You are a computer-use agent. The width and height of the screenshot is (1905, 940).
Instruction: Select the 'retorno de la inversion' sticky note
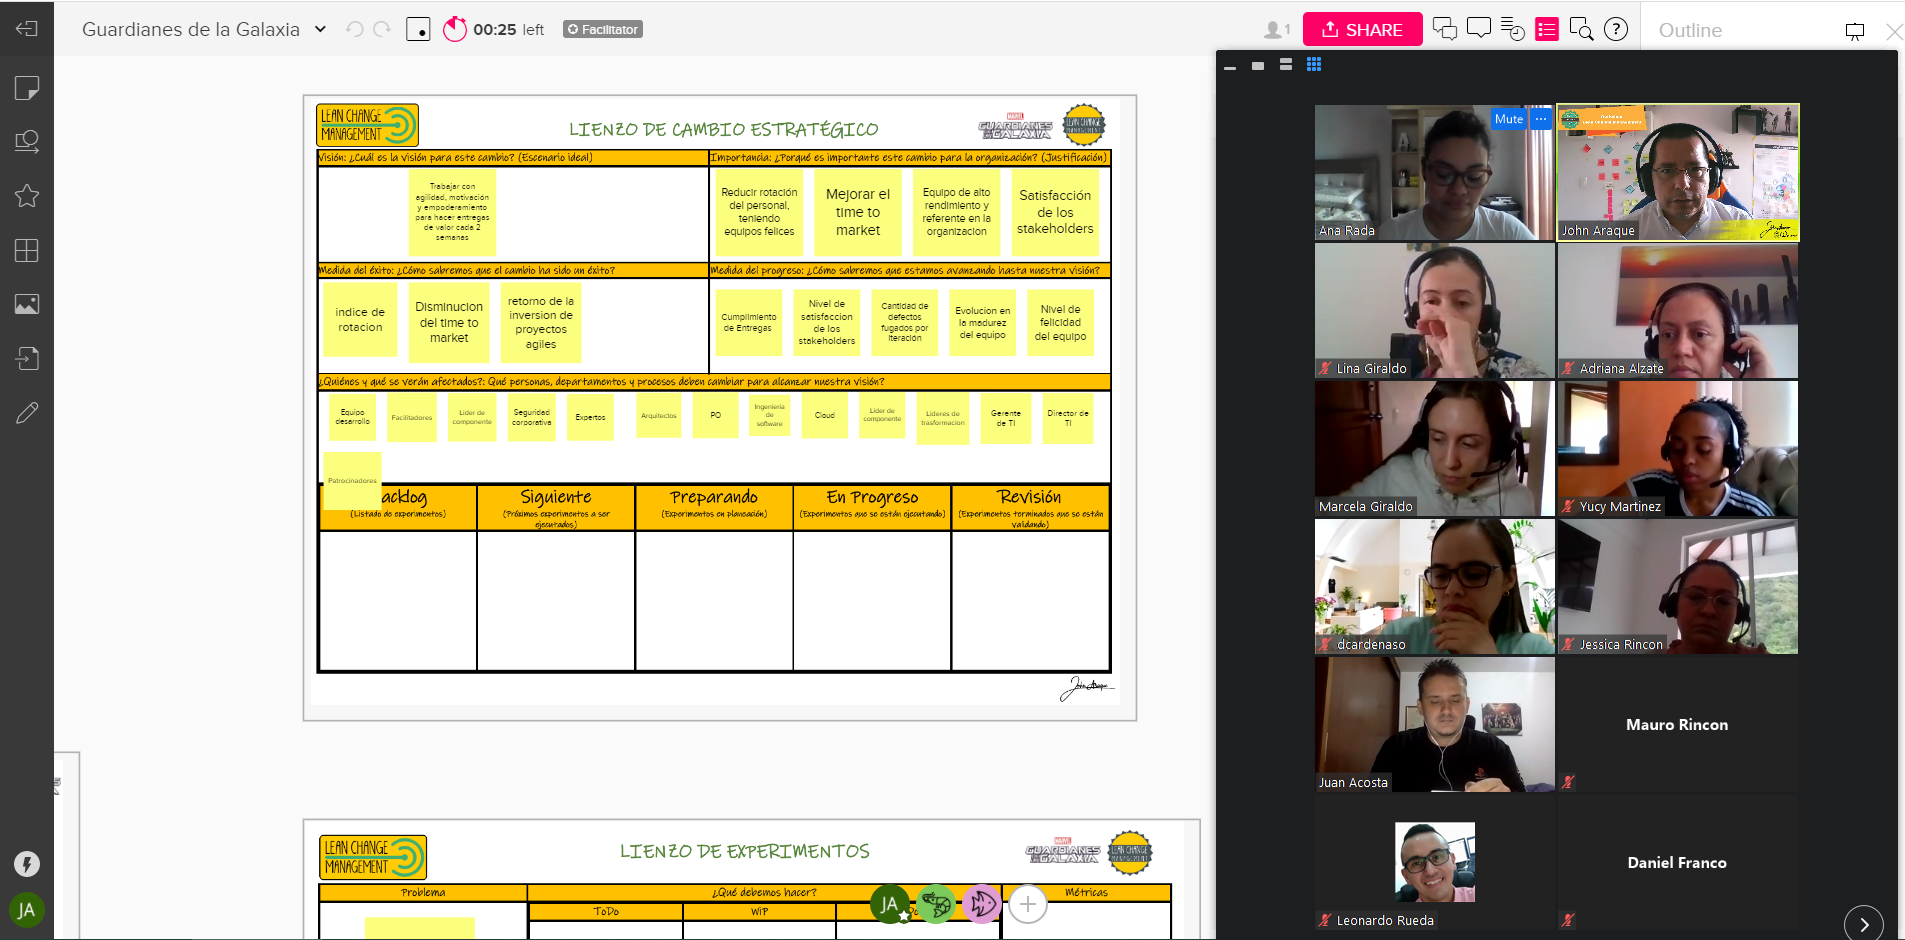coord(541,323)
